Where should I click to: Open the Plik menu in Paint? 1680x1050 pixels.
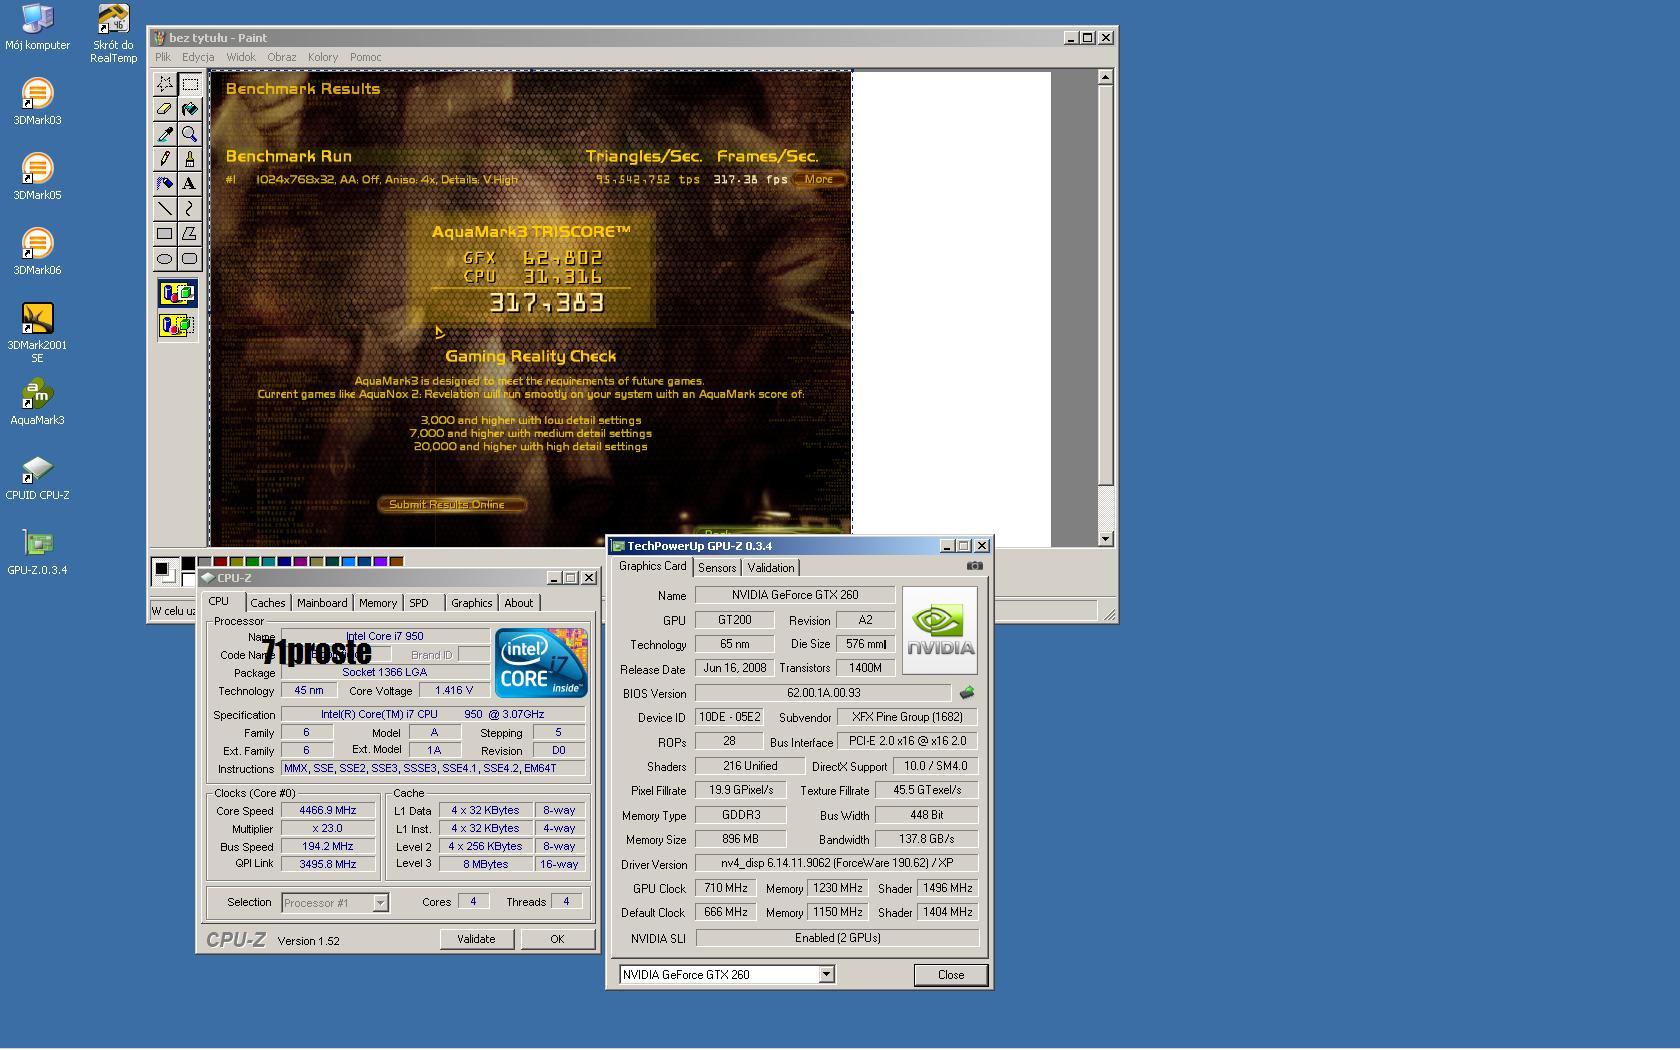point(163,57)
